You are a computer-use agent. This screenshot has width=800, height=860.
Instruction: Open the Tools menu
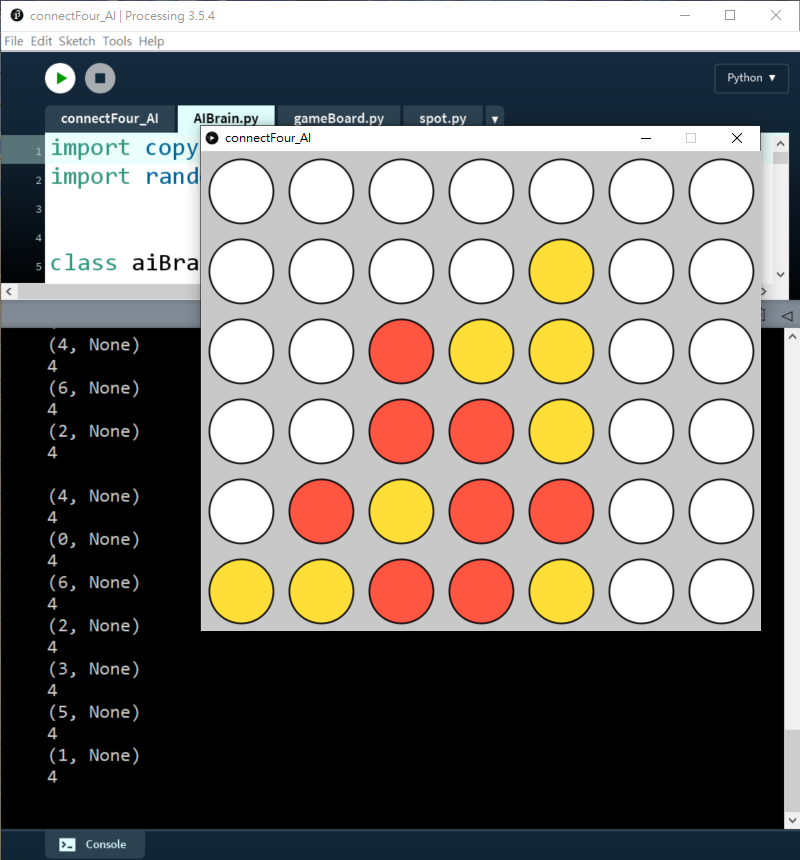pyautogui.click(x=117, y=41)
